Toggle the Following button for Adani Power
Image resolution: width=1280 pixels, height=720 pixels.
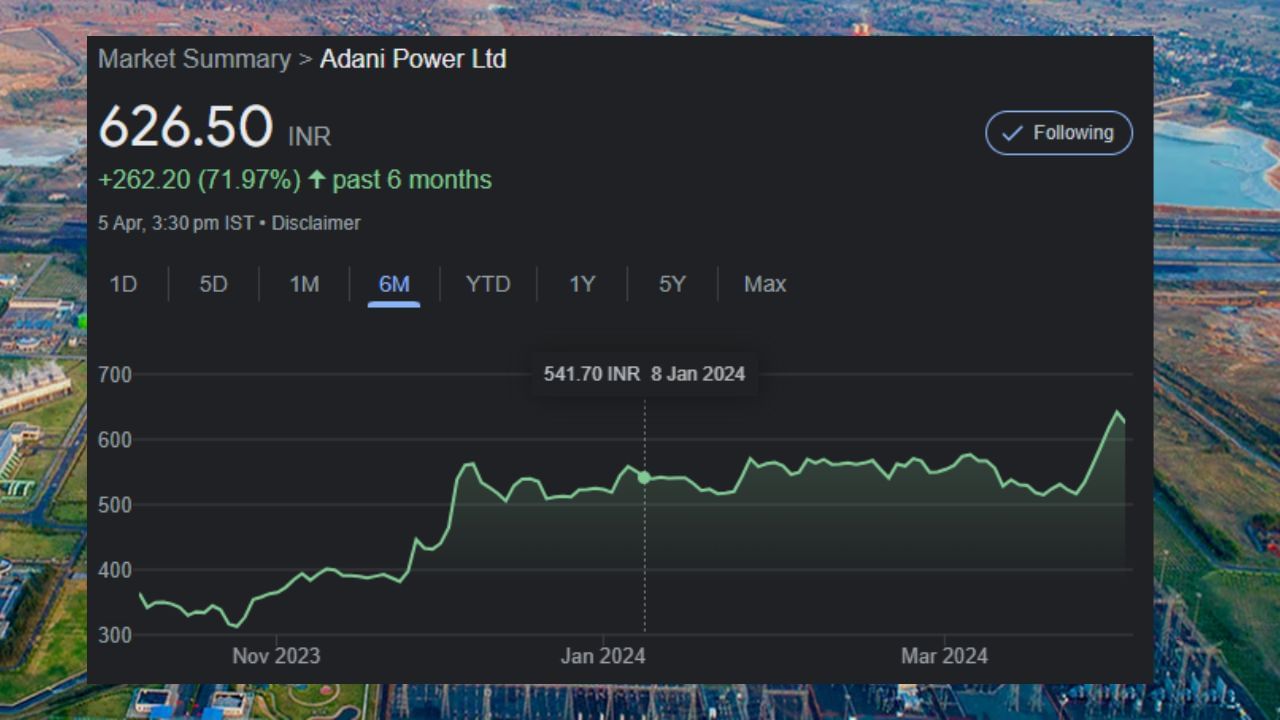[x=1059, y=133]
